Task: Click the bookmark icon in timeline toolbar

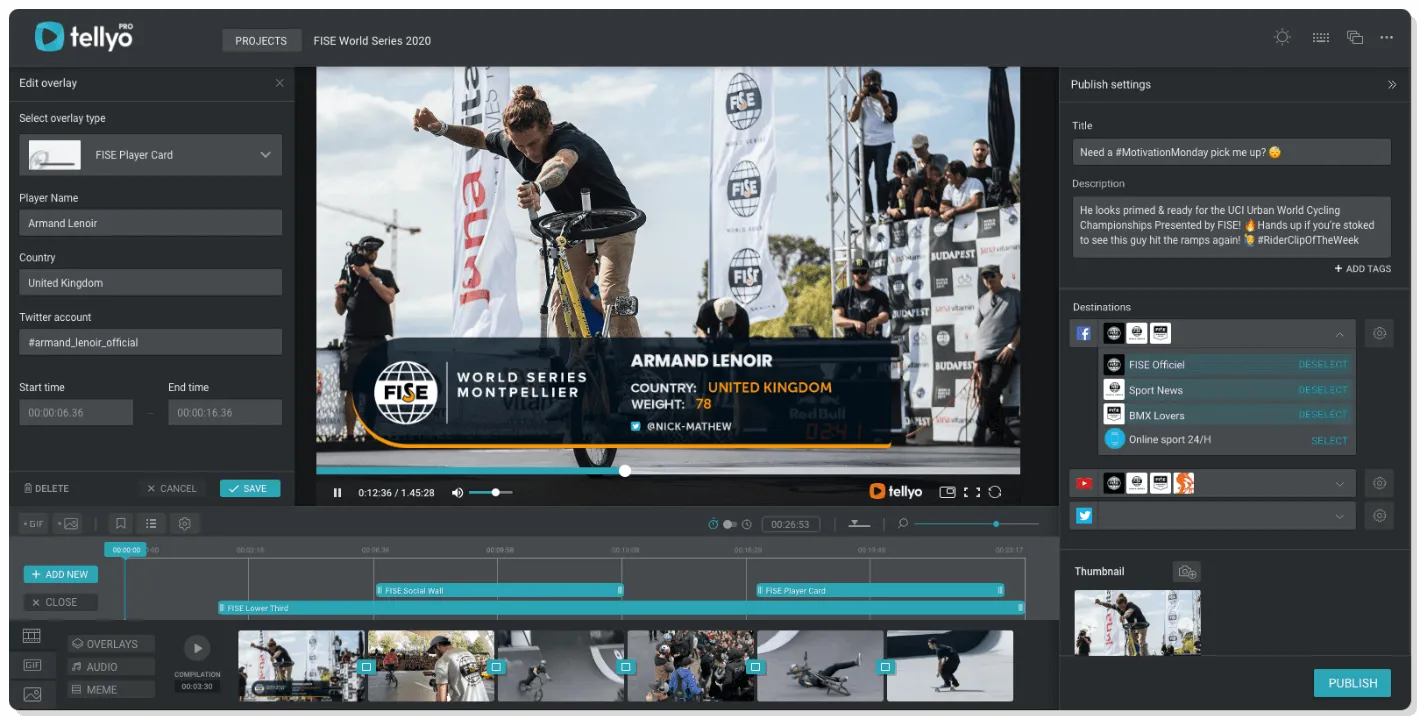Action: pos(120,523)
